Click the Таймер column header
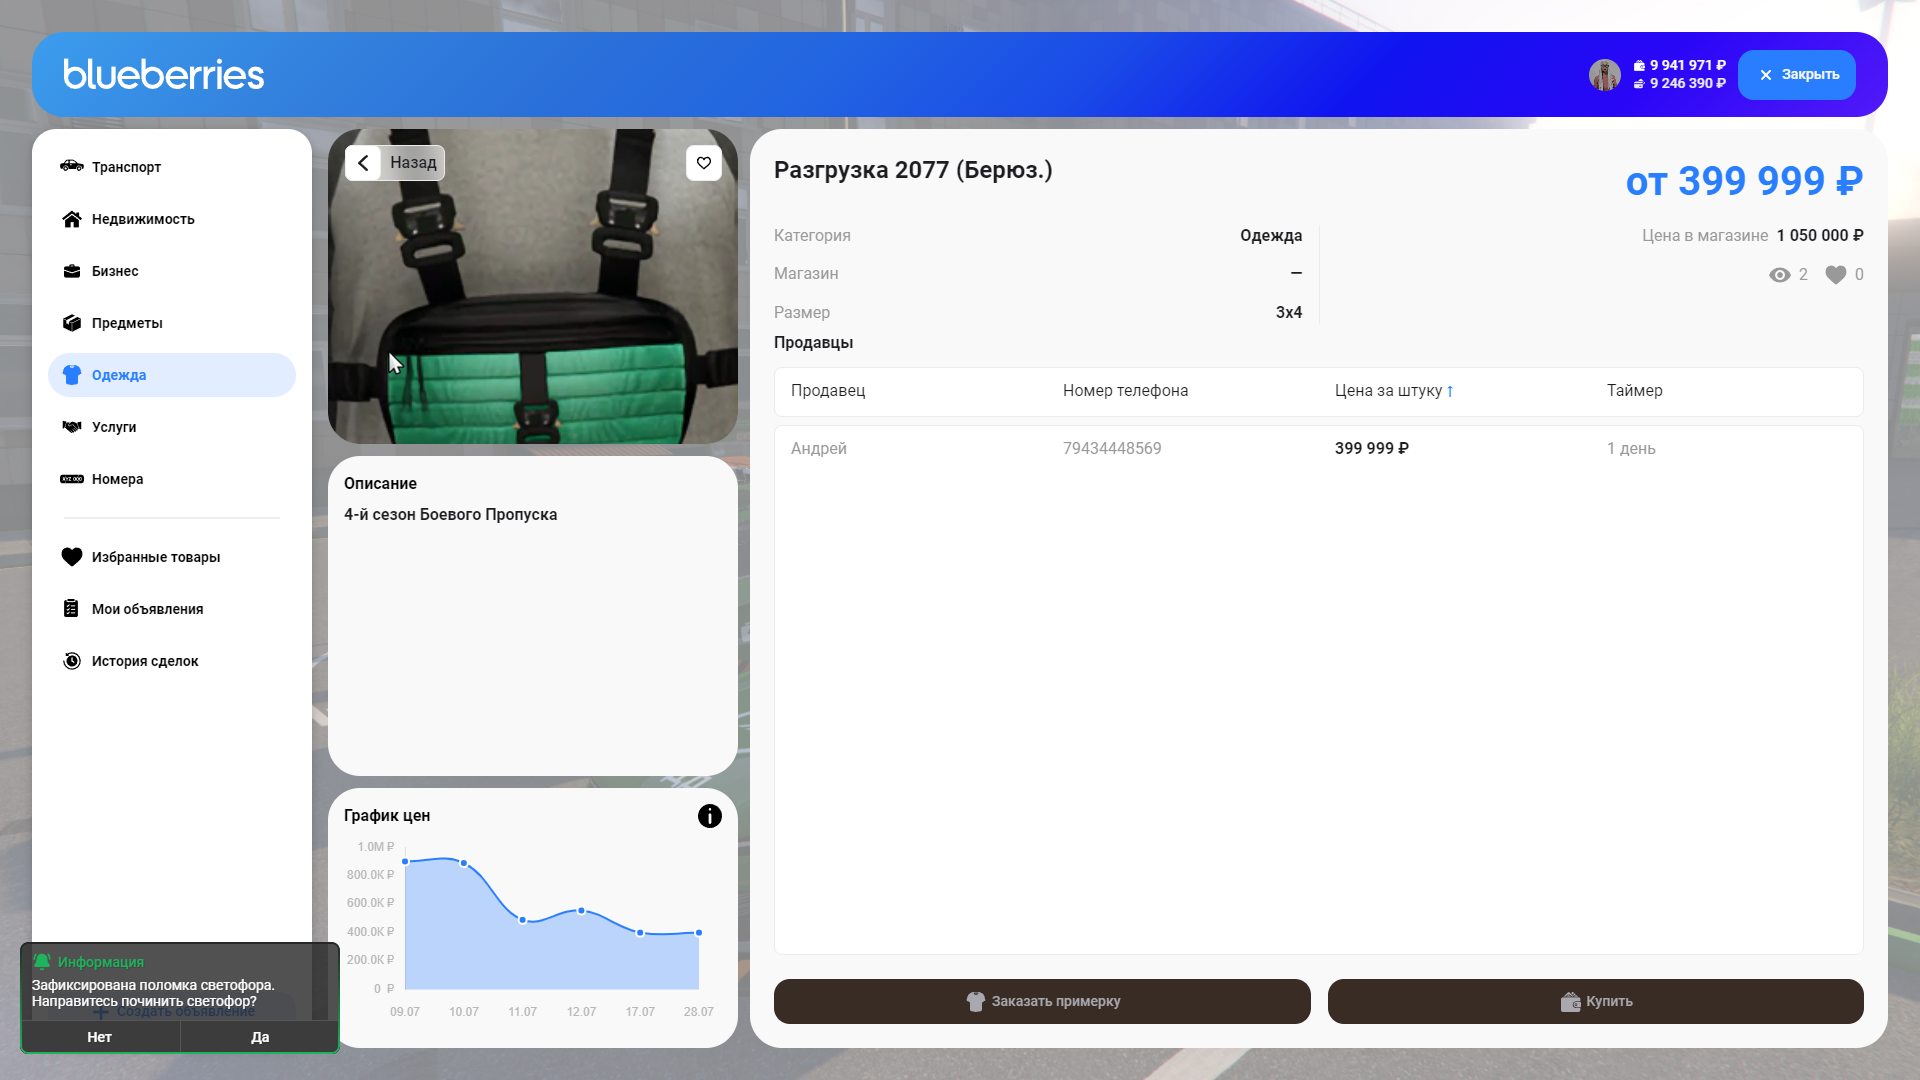1920x1080 pixels. pos(1635,391)
